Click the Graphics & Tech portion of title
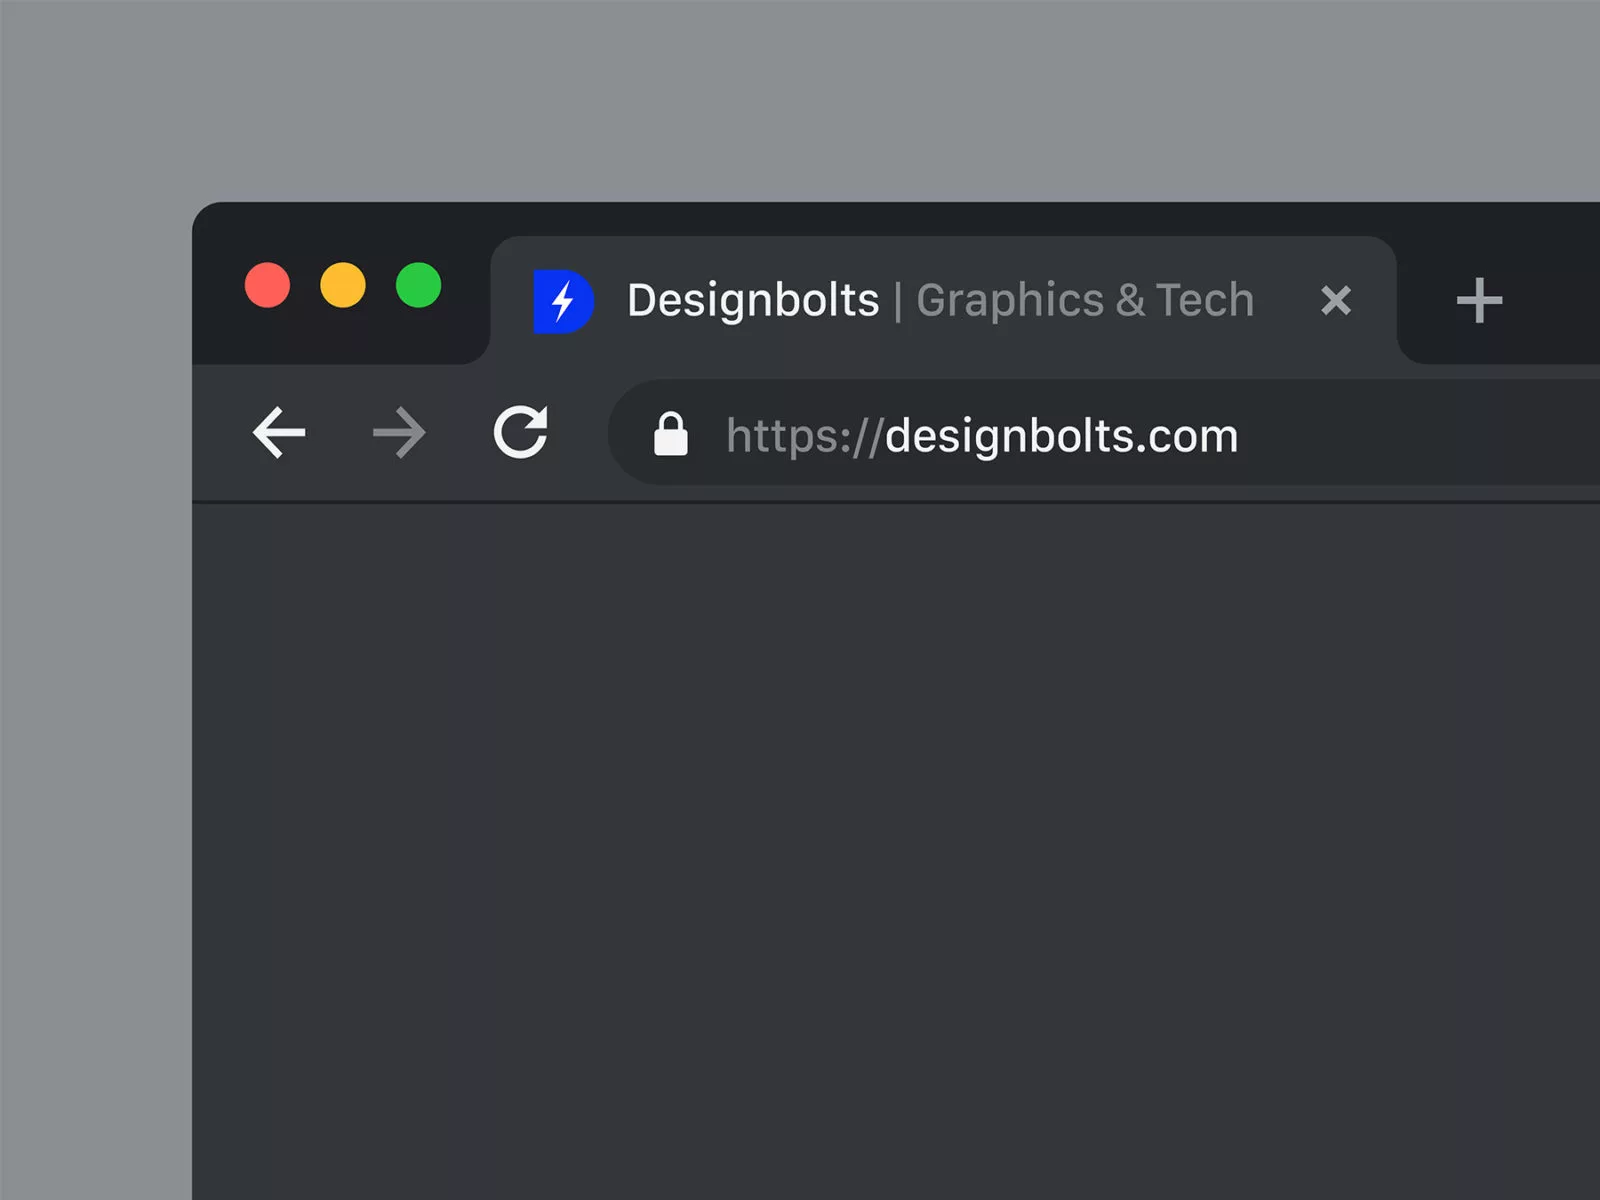 click(1085, 300)
